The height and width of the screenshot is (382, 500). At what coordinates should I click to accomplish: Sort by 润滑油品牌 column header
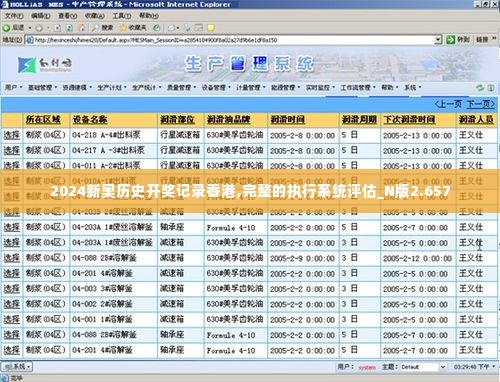point(228,119)
